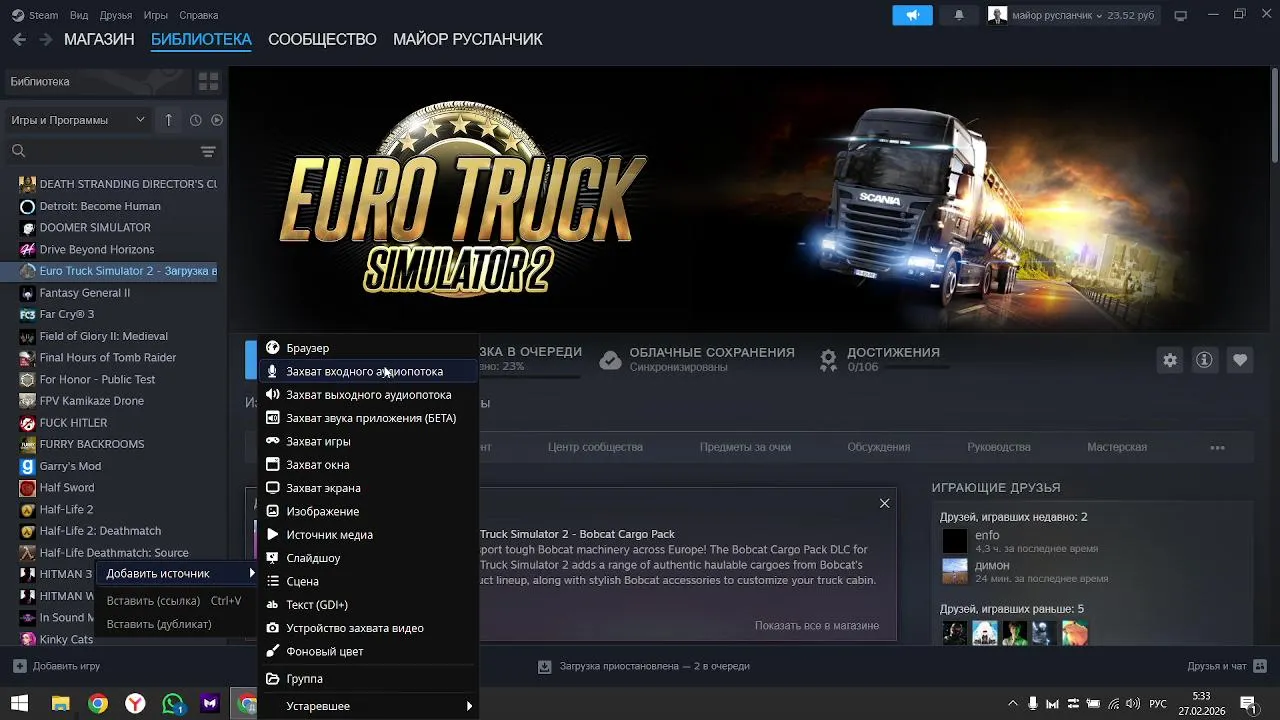1280x720 pixels.
Task: Open the СООБЩЕСТВО tab
Action: [x=322, y=39]
